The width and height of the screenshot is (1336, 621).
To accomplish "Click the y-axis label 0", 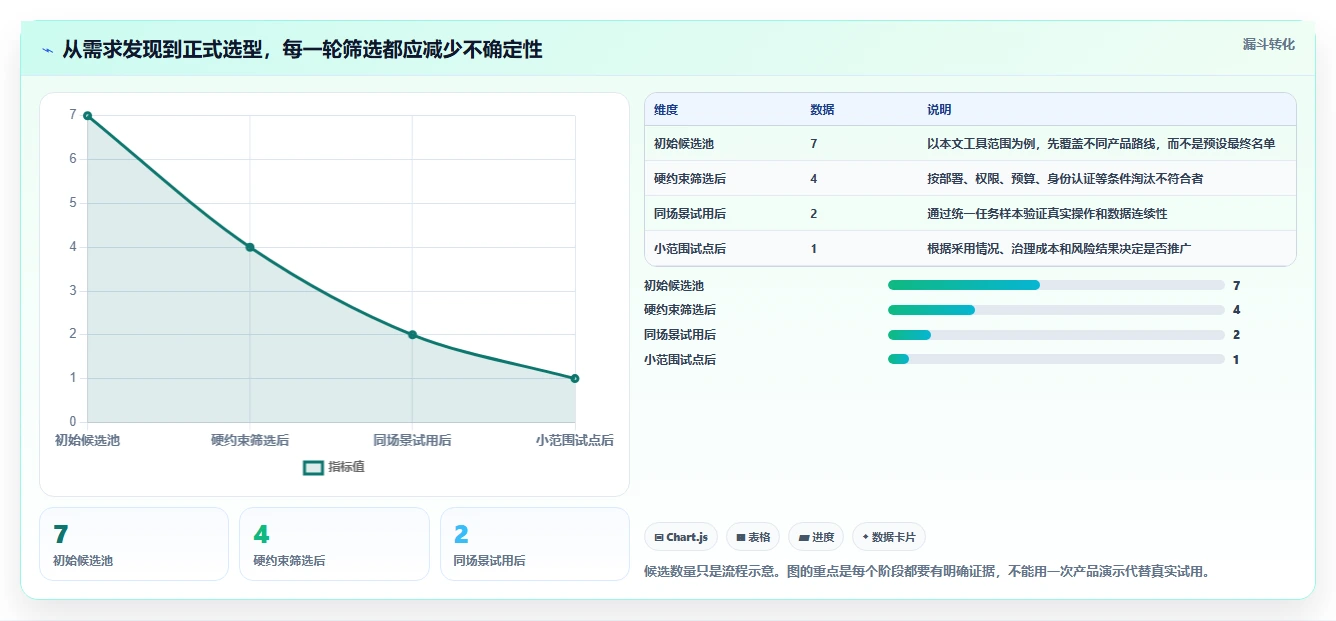I will 72,422.
